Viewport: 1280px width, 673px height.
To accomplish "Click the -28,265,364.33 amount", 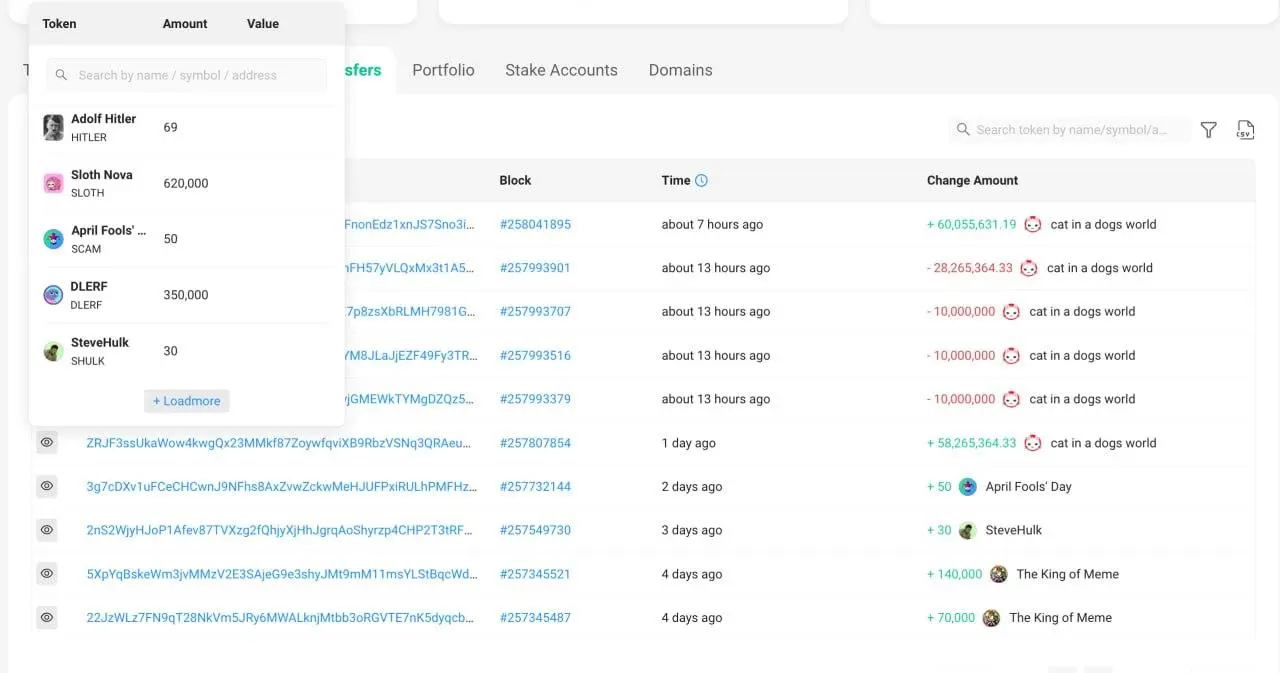I will 969,268.
